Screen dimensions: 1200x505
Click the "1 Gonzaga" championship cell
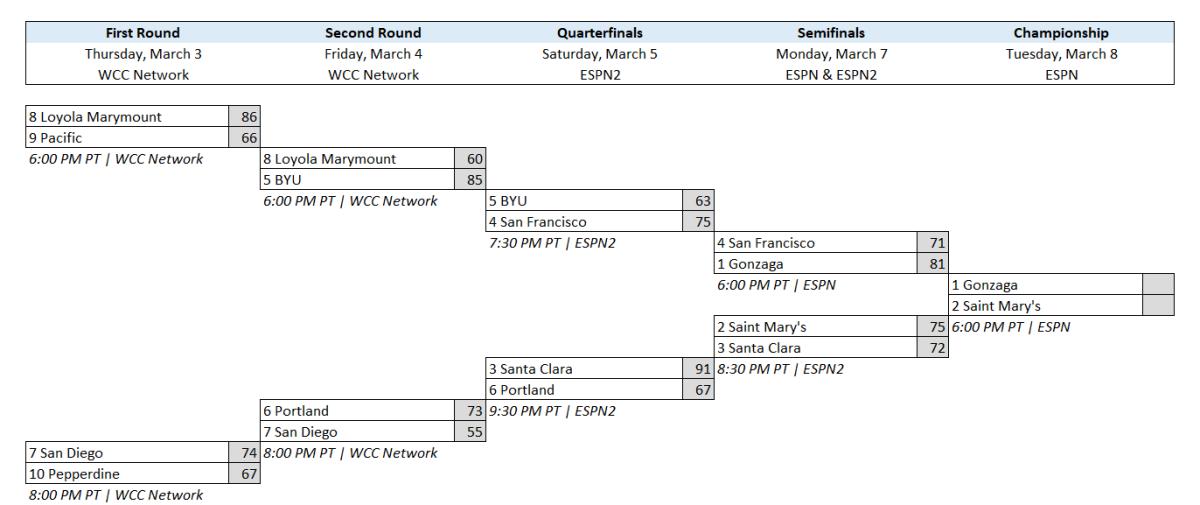pos(1045,285)
